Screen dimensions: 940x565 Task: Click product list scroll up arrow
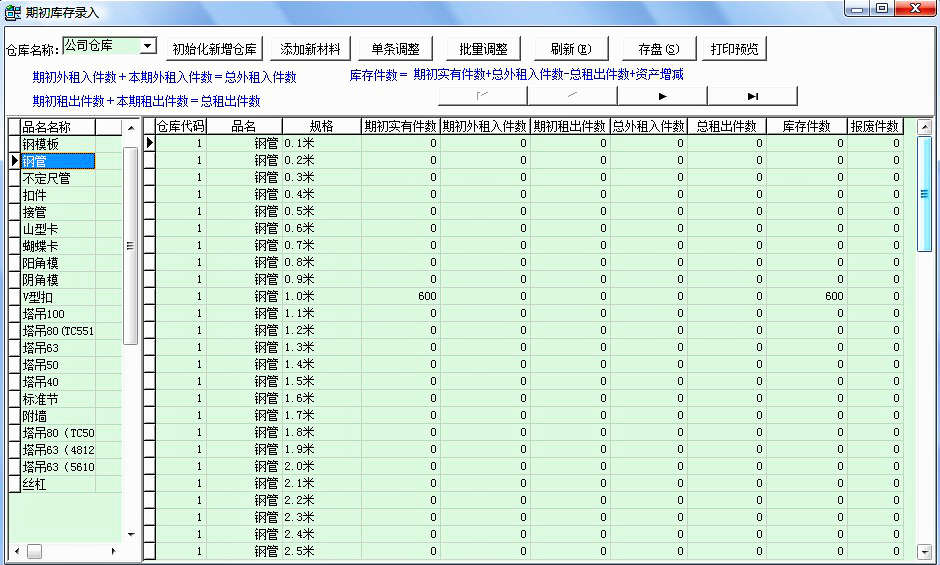click(131, 128)
